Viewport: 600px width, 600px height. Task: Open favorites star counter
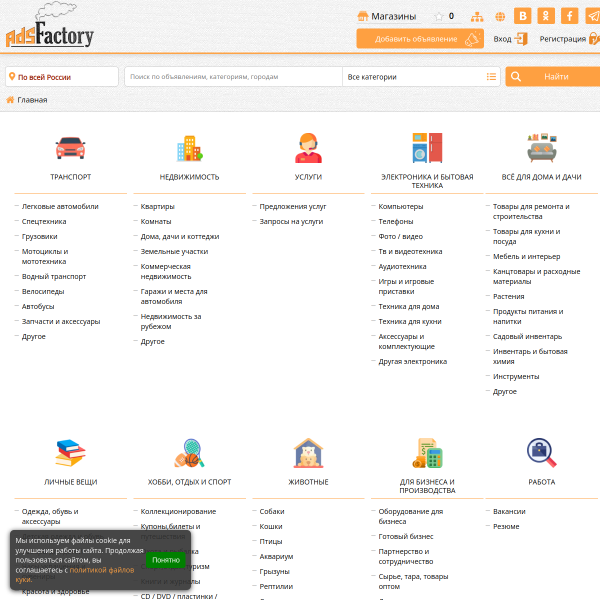(x=444, y=16)
